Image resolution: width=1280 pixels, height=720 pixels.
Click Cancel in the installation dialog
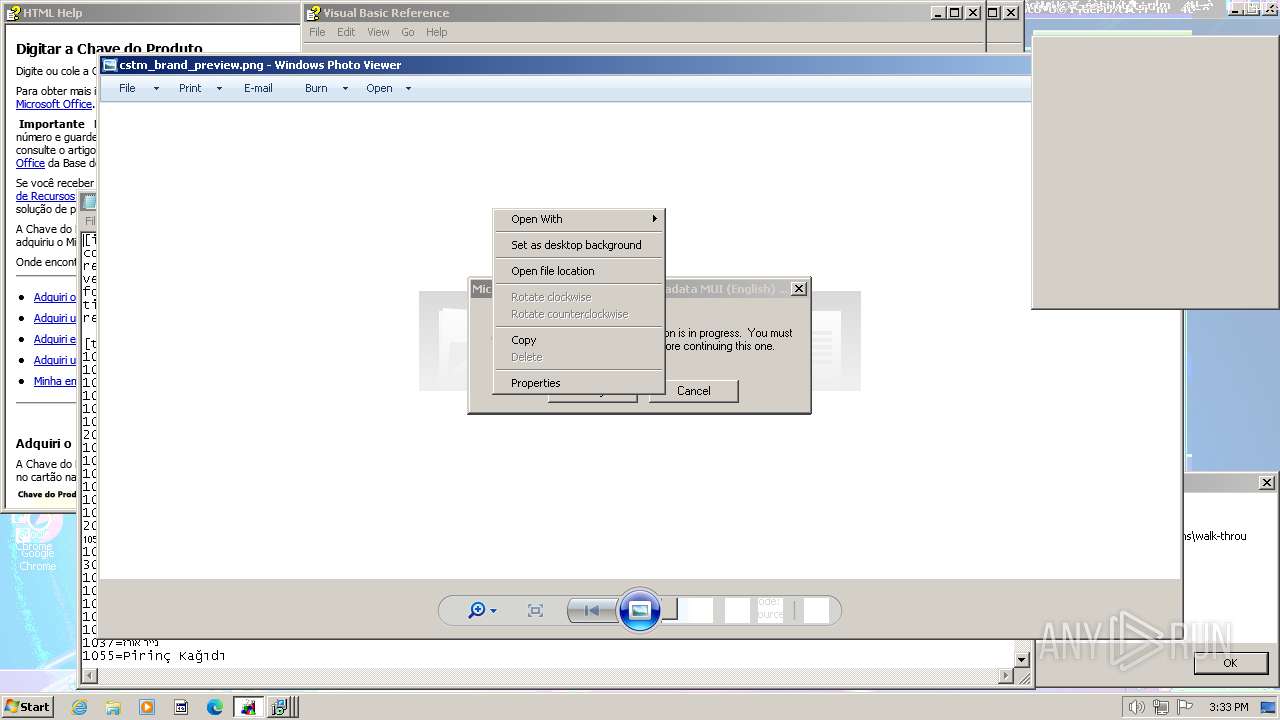coord(693,391)
